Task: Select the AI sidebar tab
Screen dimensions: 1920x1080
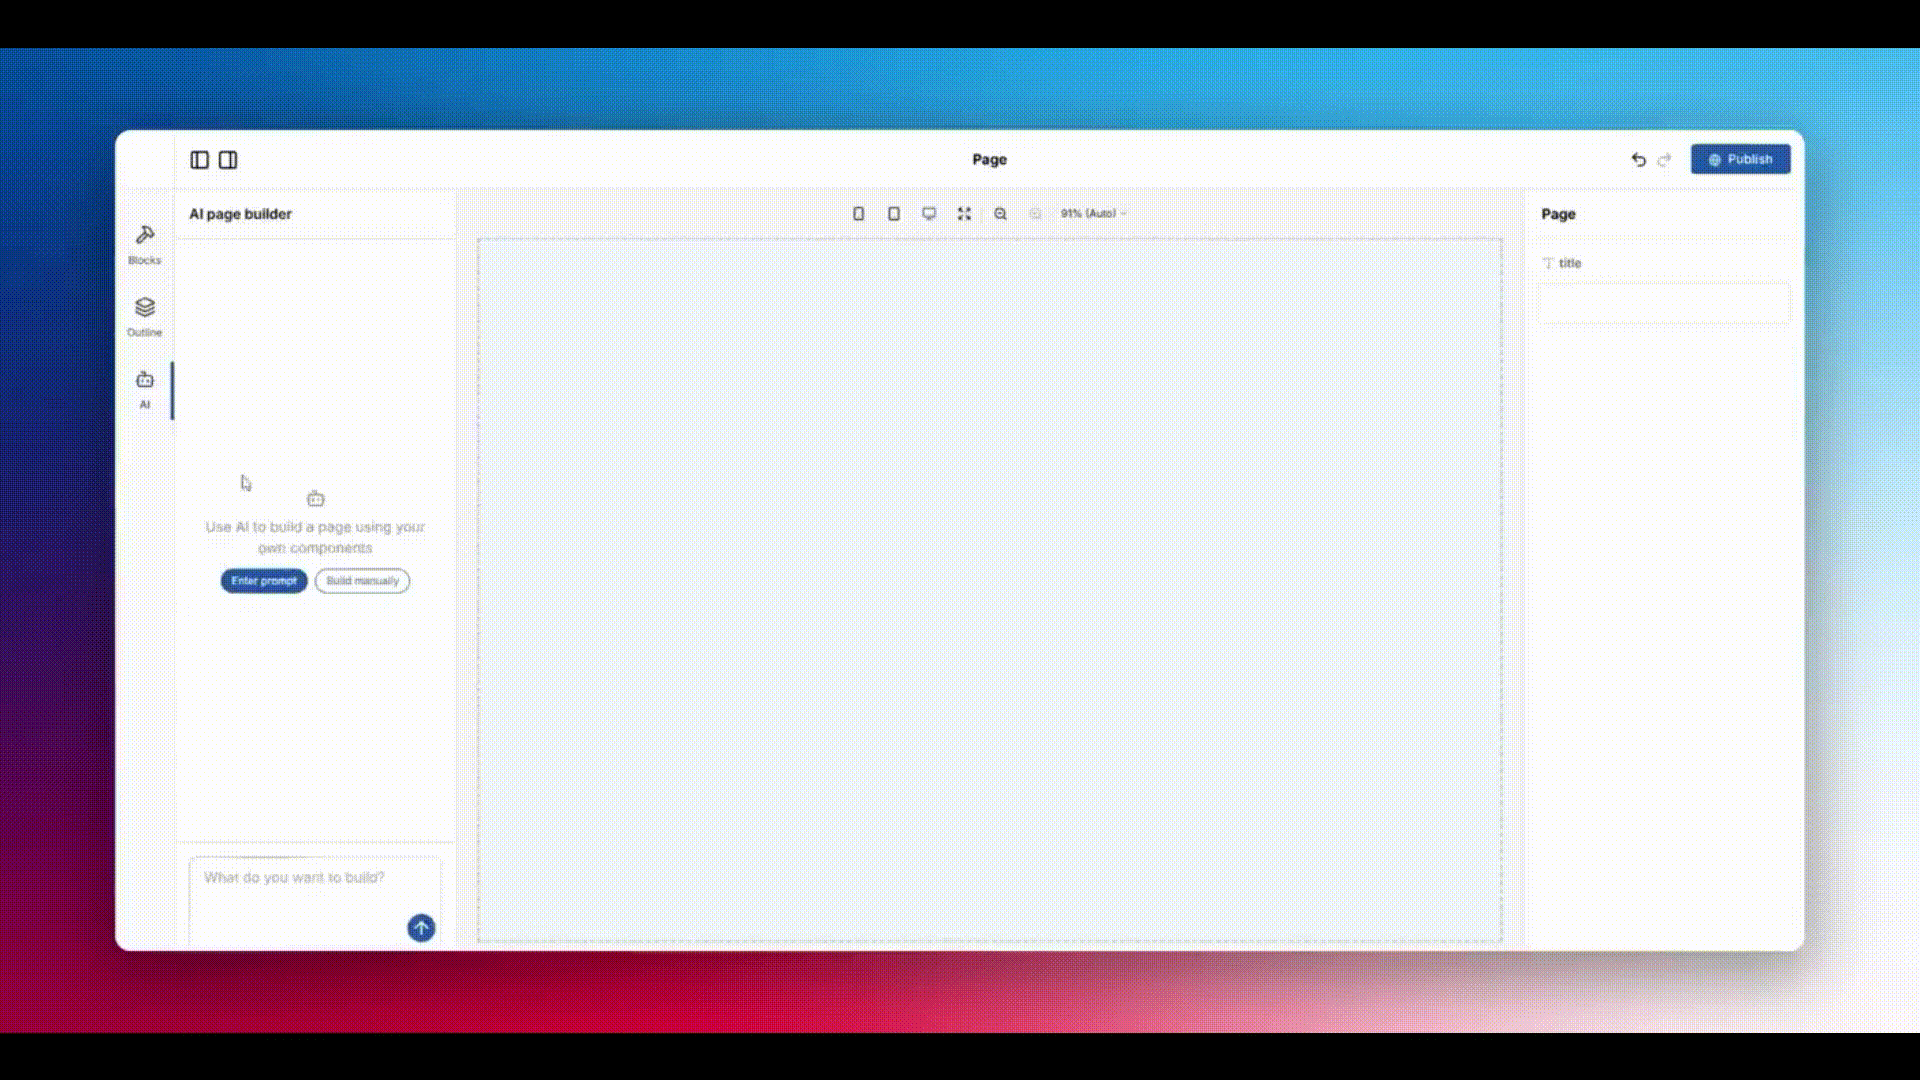Action: 145,389
